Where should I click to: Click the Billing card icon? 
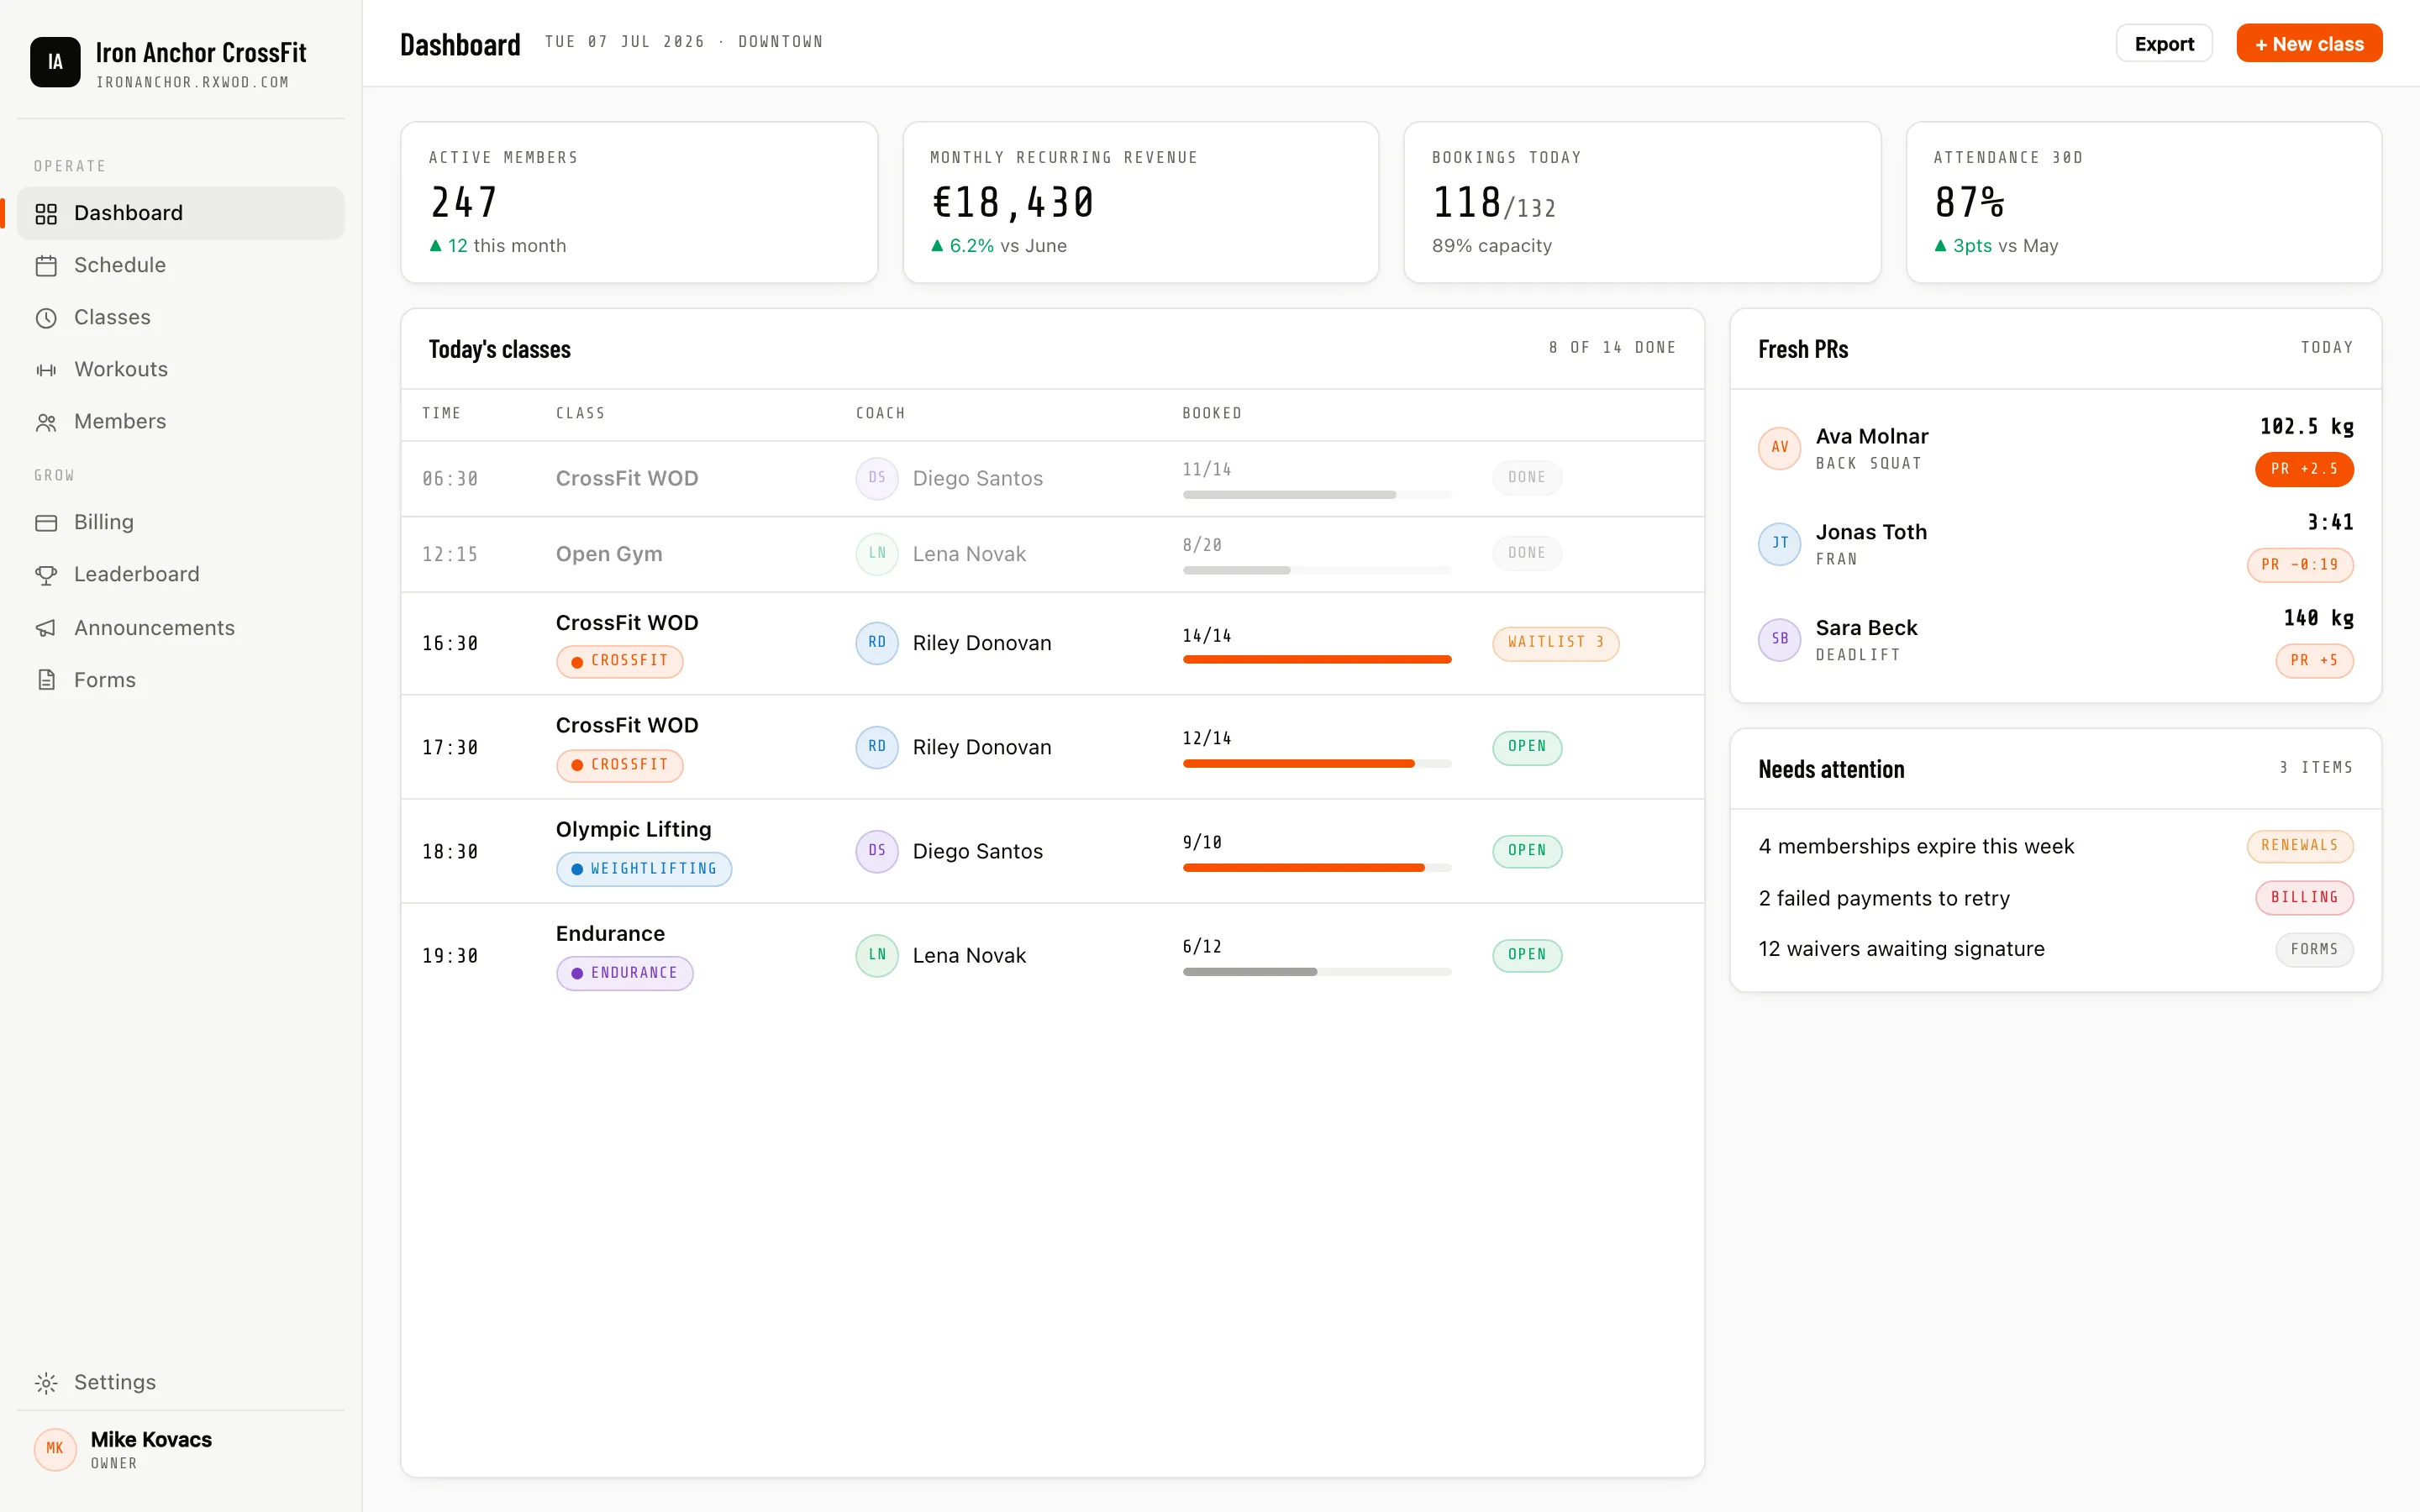click(46, 522)
